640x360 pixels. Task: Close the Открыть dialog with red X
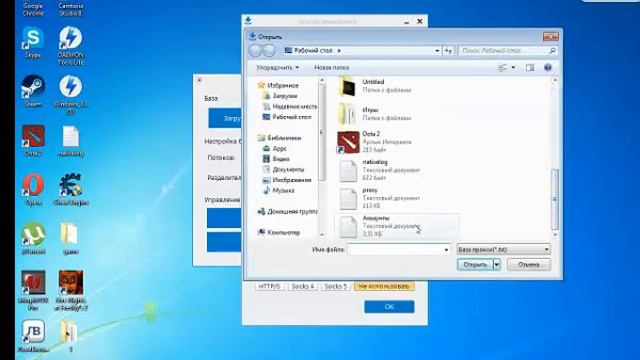(551, 37)
